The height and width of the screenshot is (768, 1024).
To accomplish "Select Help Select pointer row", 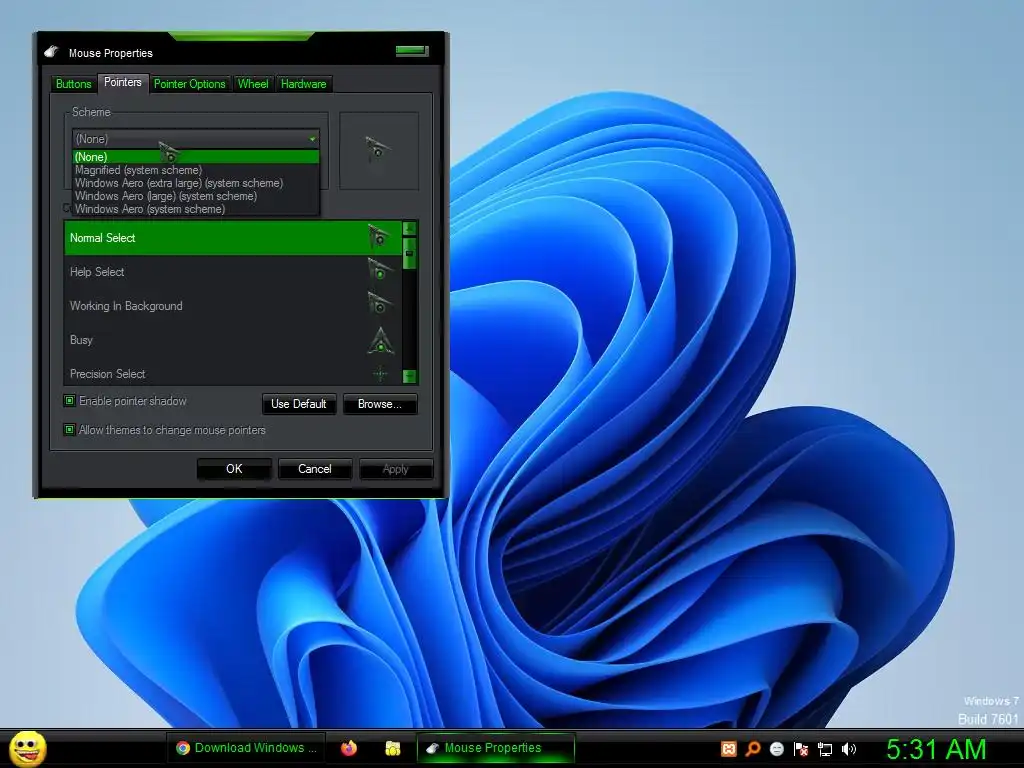I will coord(233,272).
